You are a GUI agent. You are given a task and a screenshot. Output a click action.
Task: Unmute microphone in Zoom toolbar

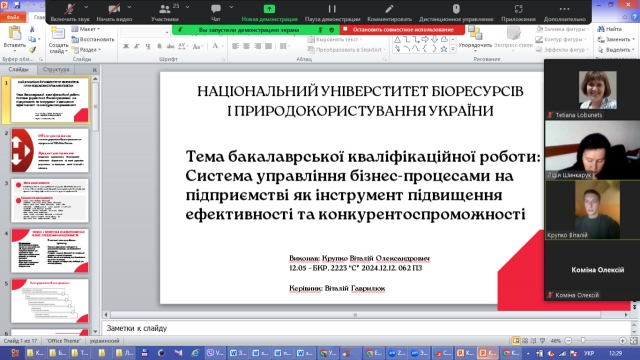(x=70, y=12)
